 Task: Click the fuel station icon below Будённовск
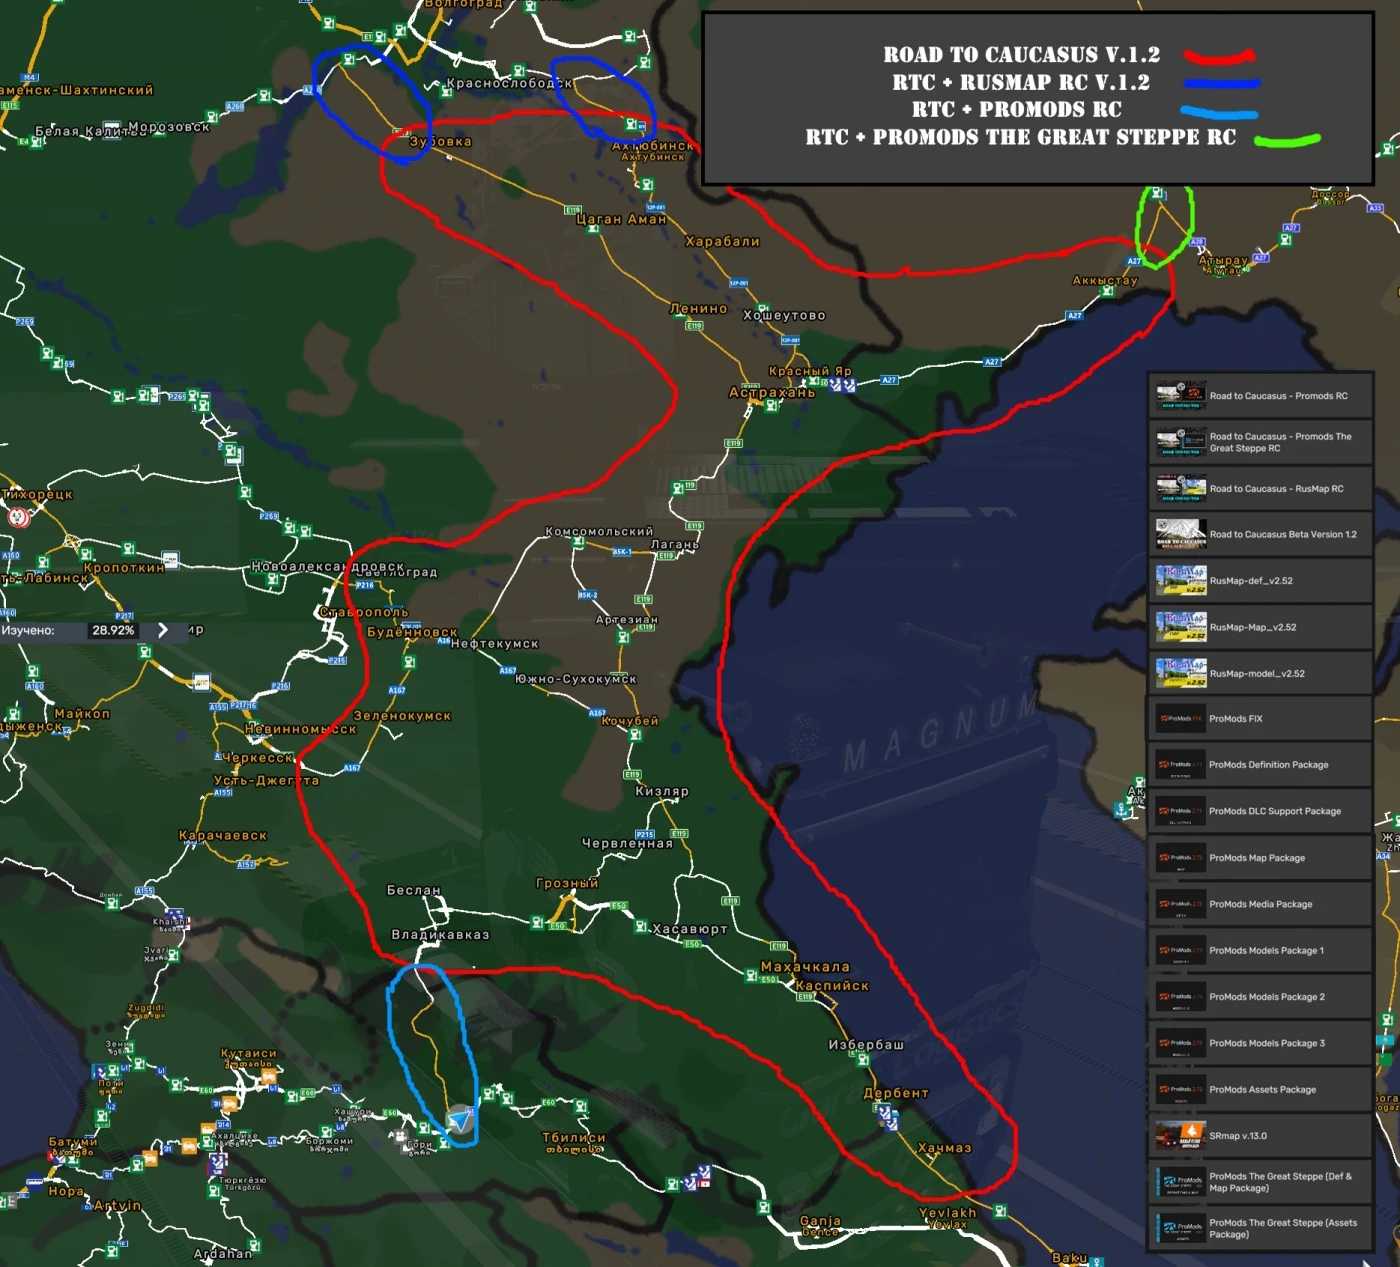[x=409, y=662]
